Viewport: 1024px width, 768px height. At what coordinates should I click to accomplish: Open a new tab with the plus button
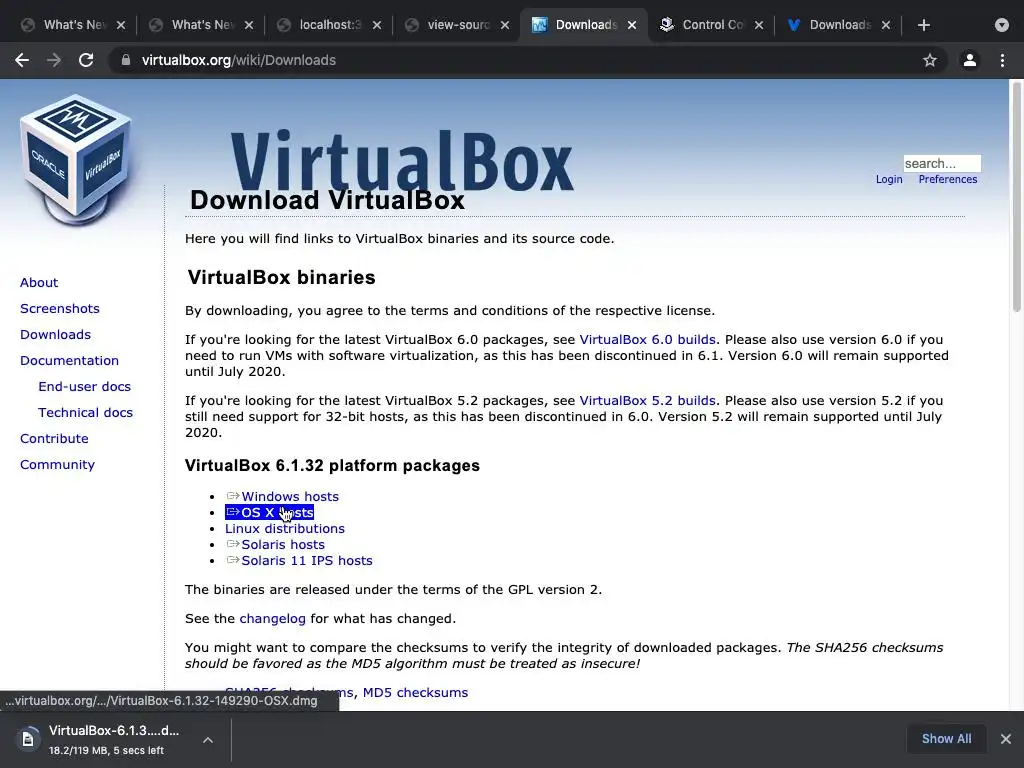(x=923, y=25)
